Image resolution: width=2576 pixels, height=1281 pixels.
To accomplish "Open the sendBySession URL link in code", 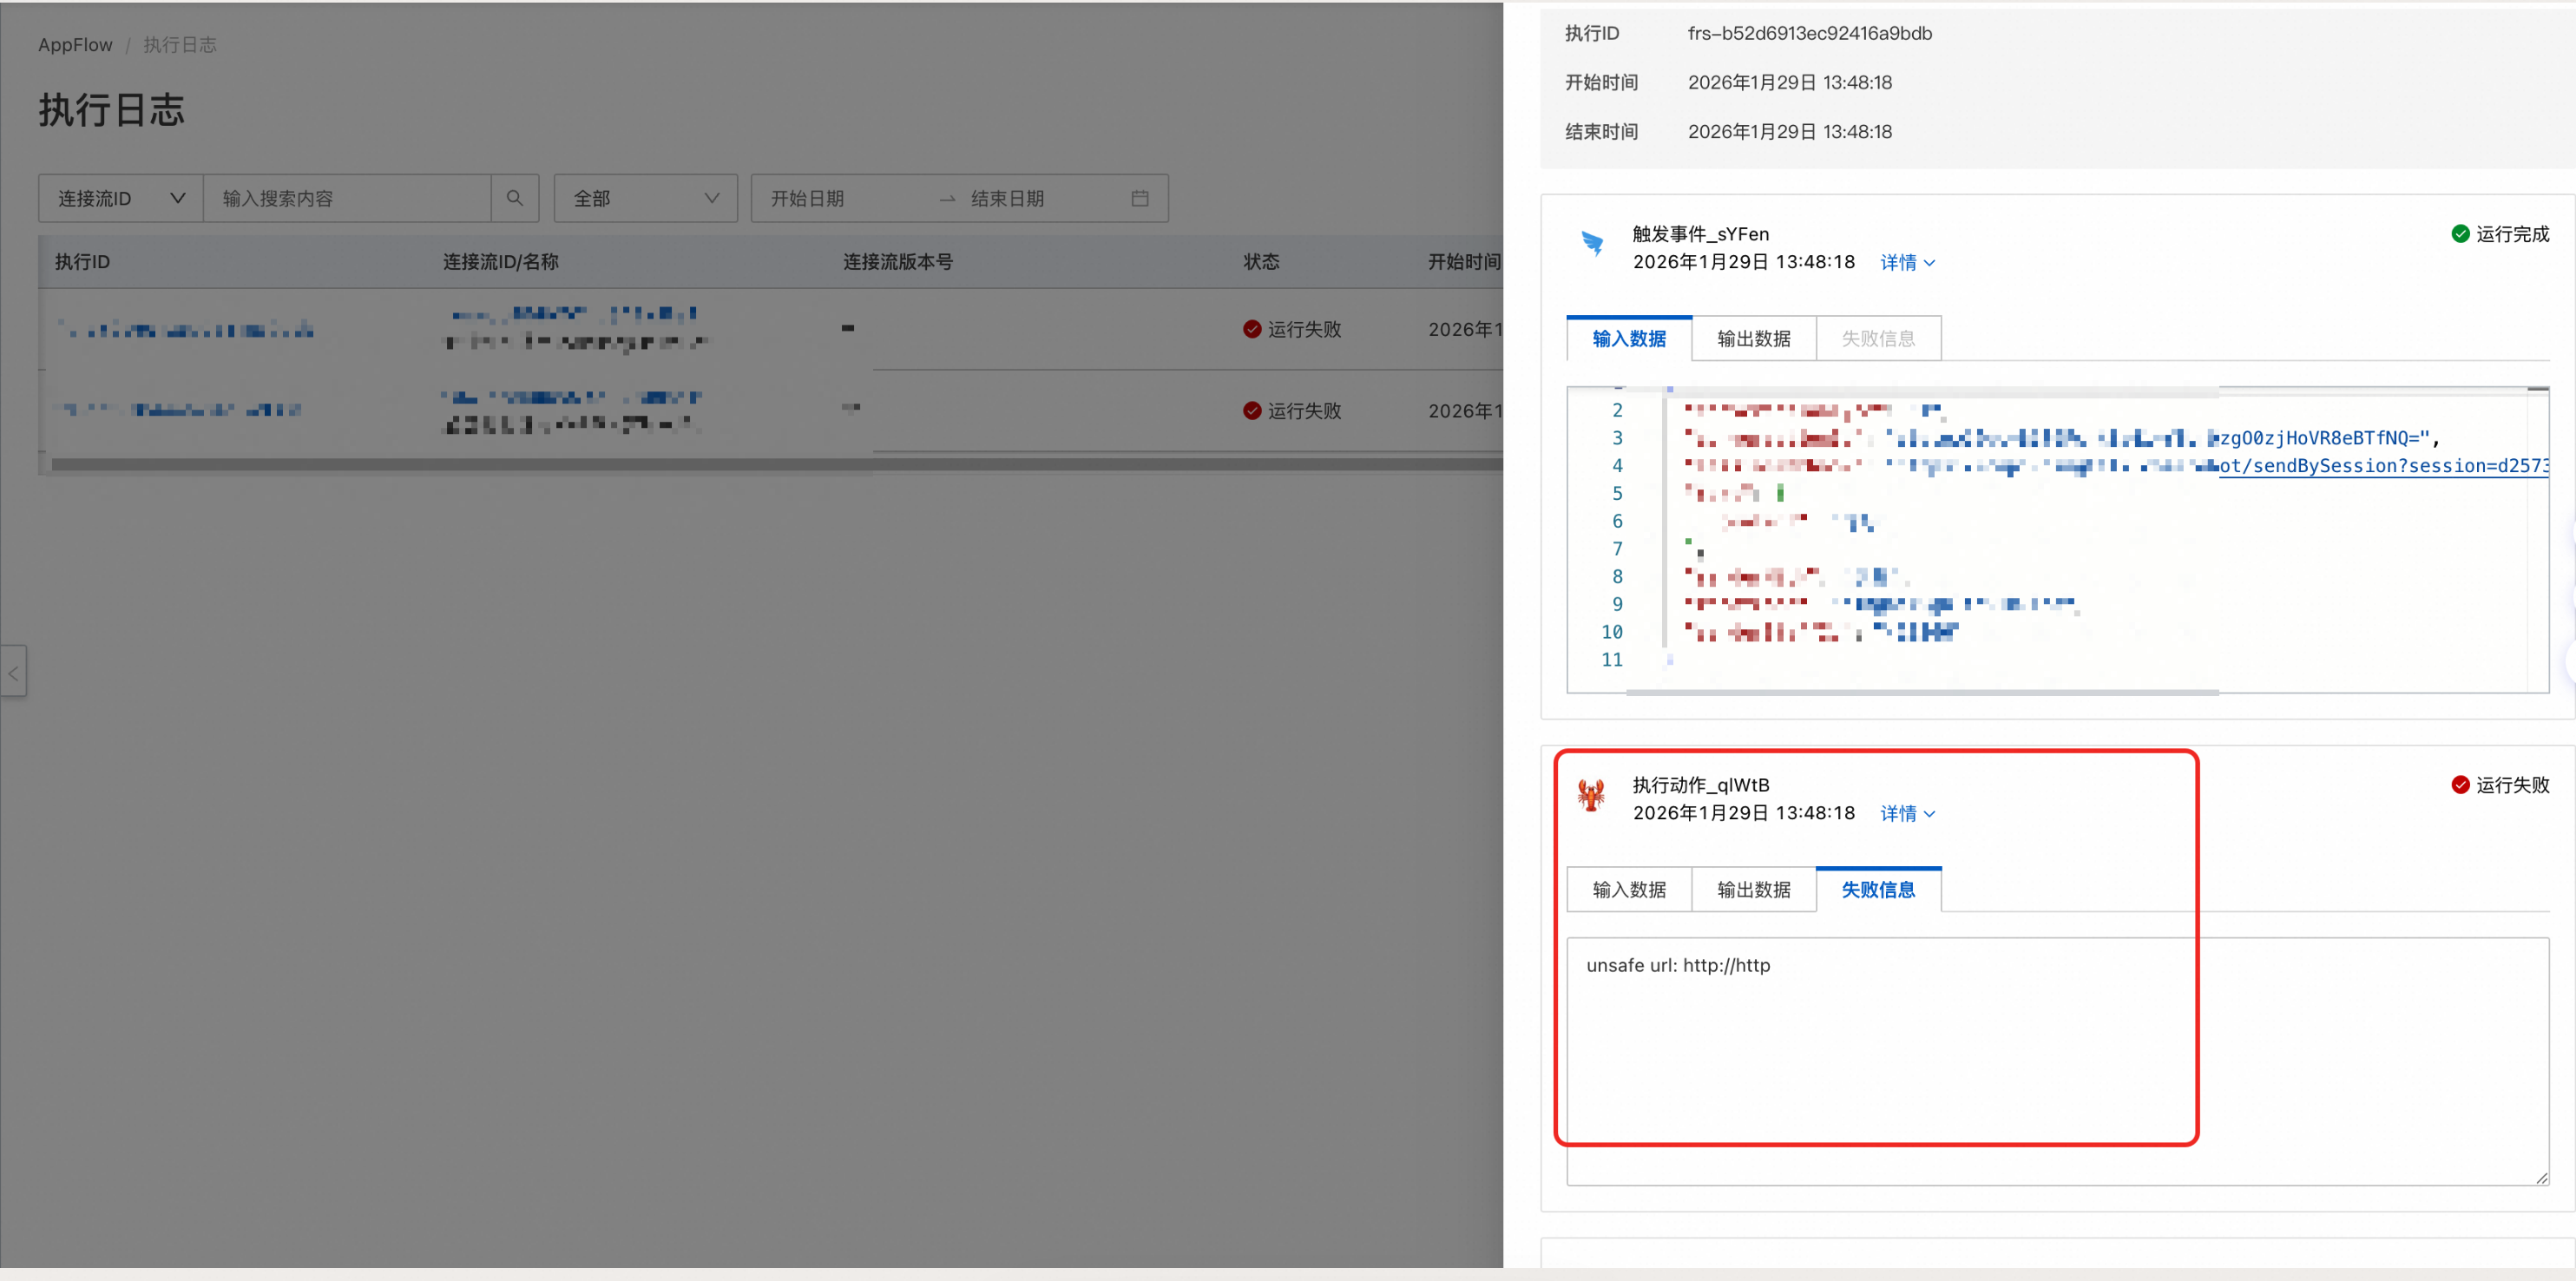I will coord(2382,466).
